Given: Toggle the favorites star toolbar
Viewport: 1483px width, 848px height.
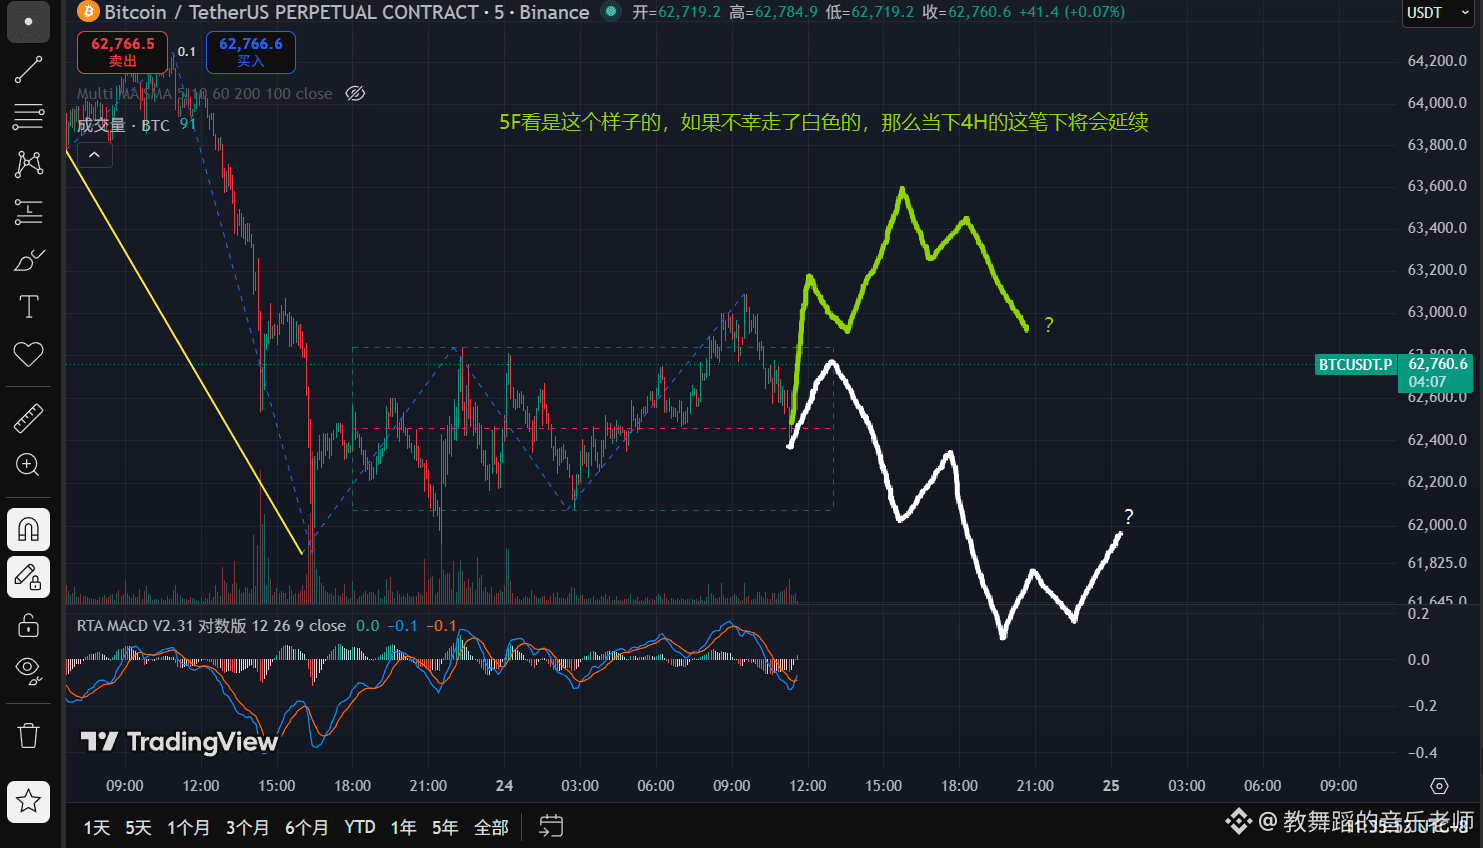Looking at the screenshot, I should click(28, 801).
